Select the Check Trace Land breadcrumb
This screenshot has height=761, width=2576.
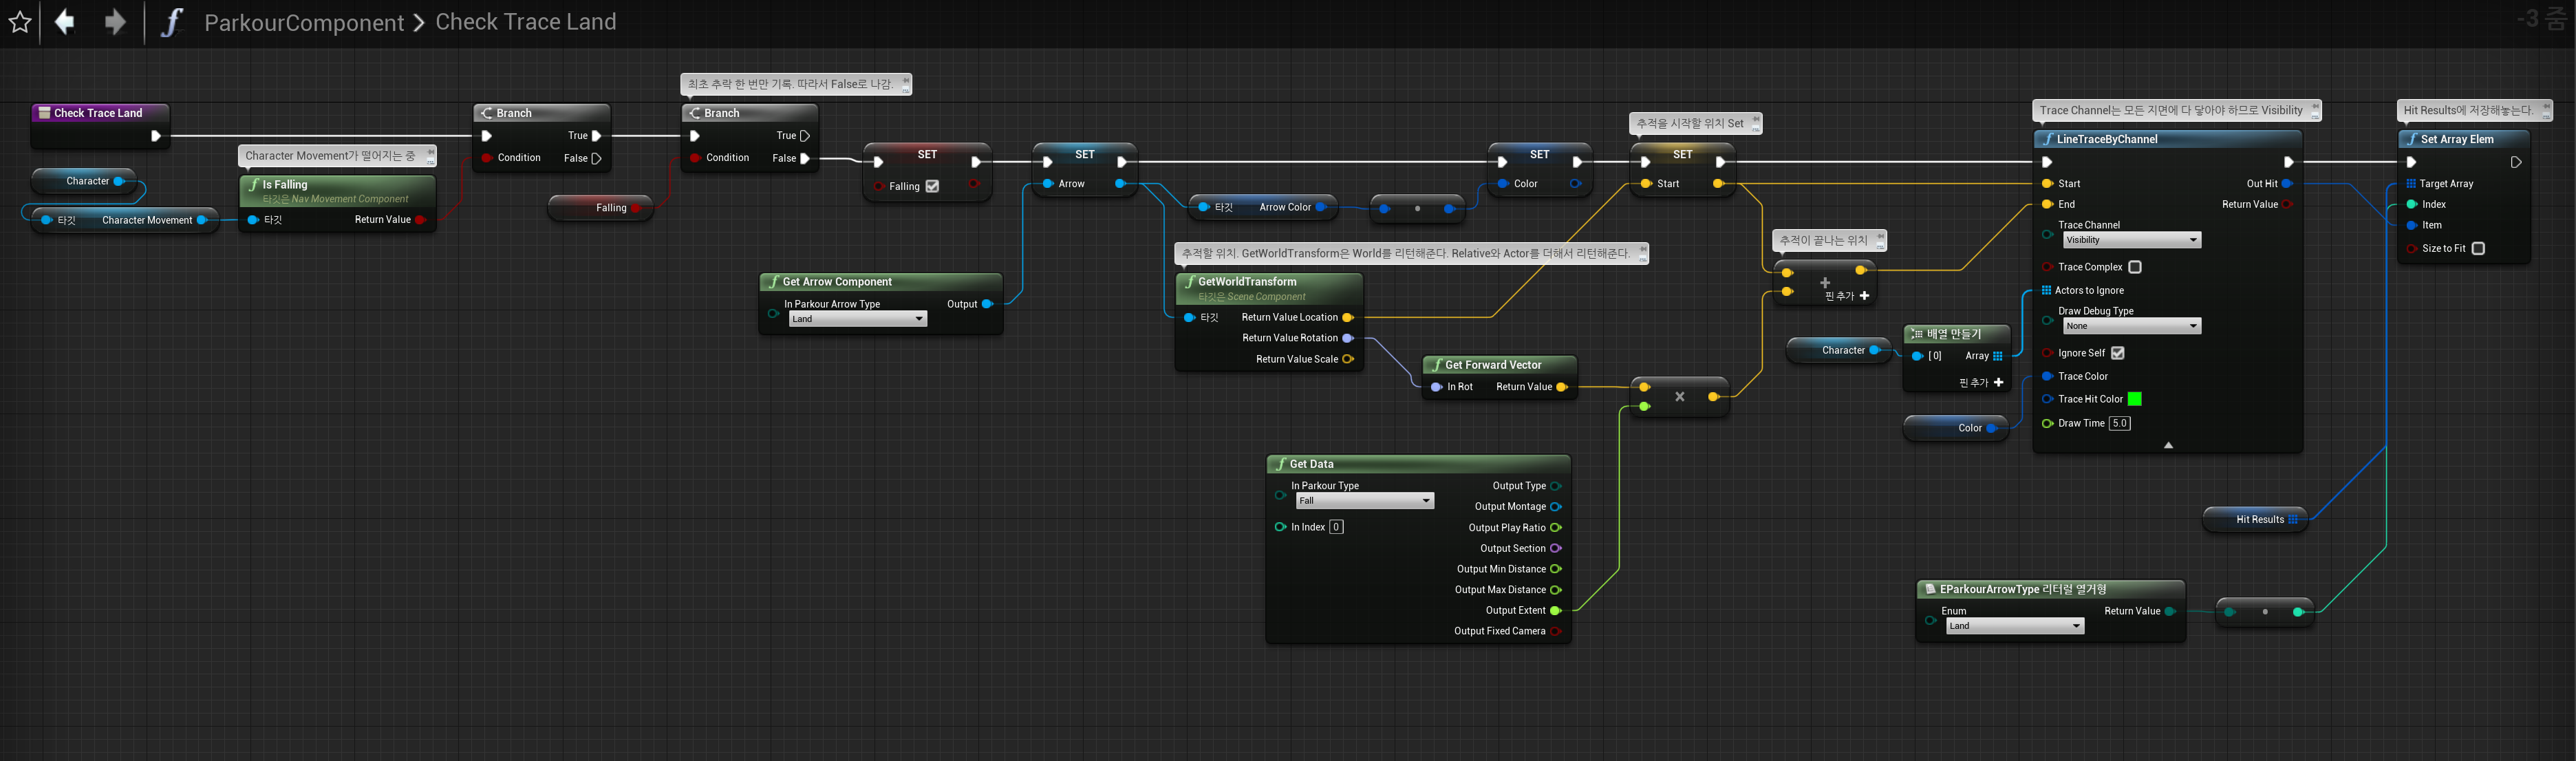pos(526,22)
